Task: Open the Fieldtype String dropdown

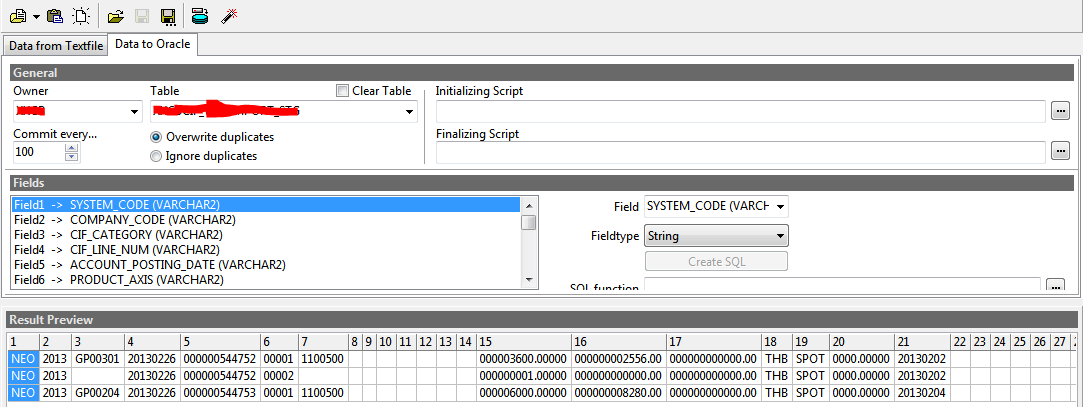Action: tap(780, 236)
